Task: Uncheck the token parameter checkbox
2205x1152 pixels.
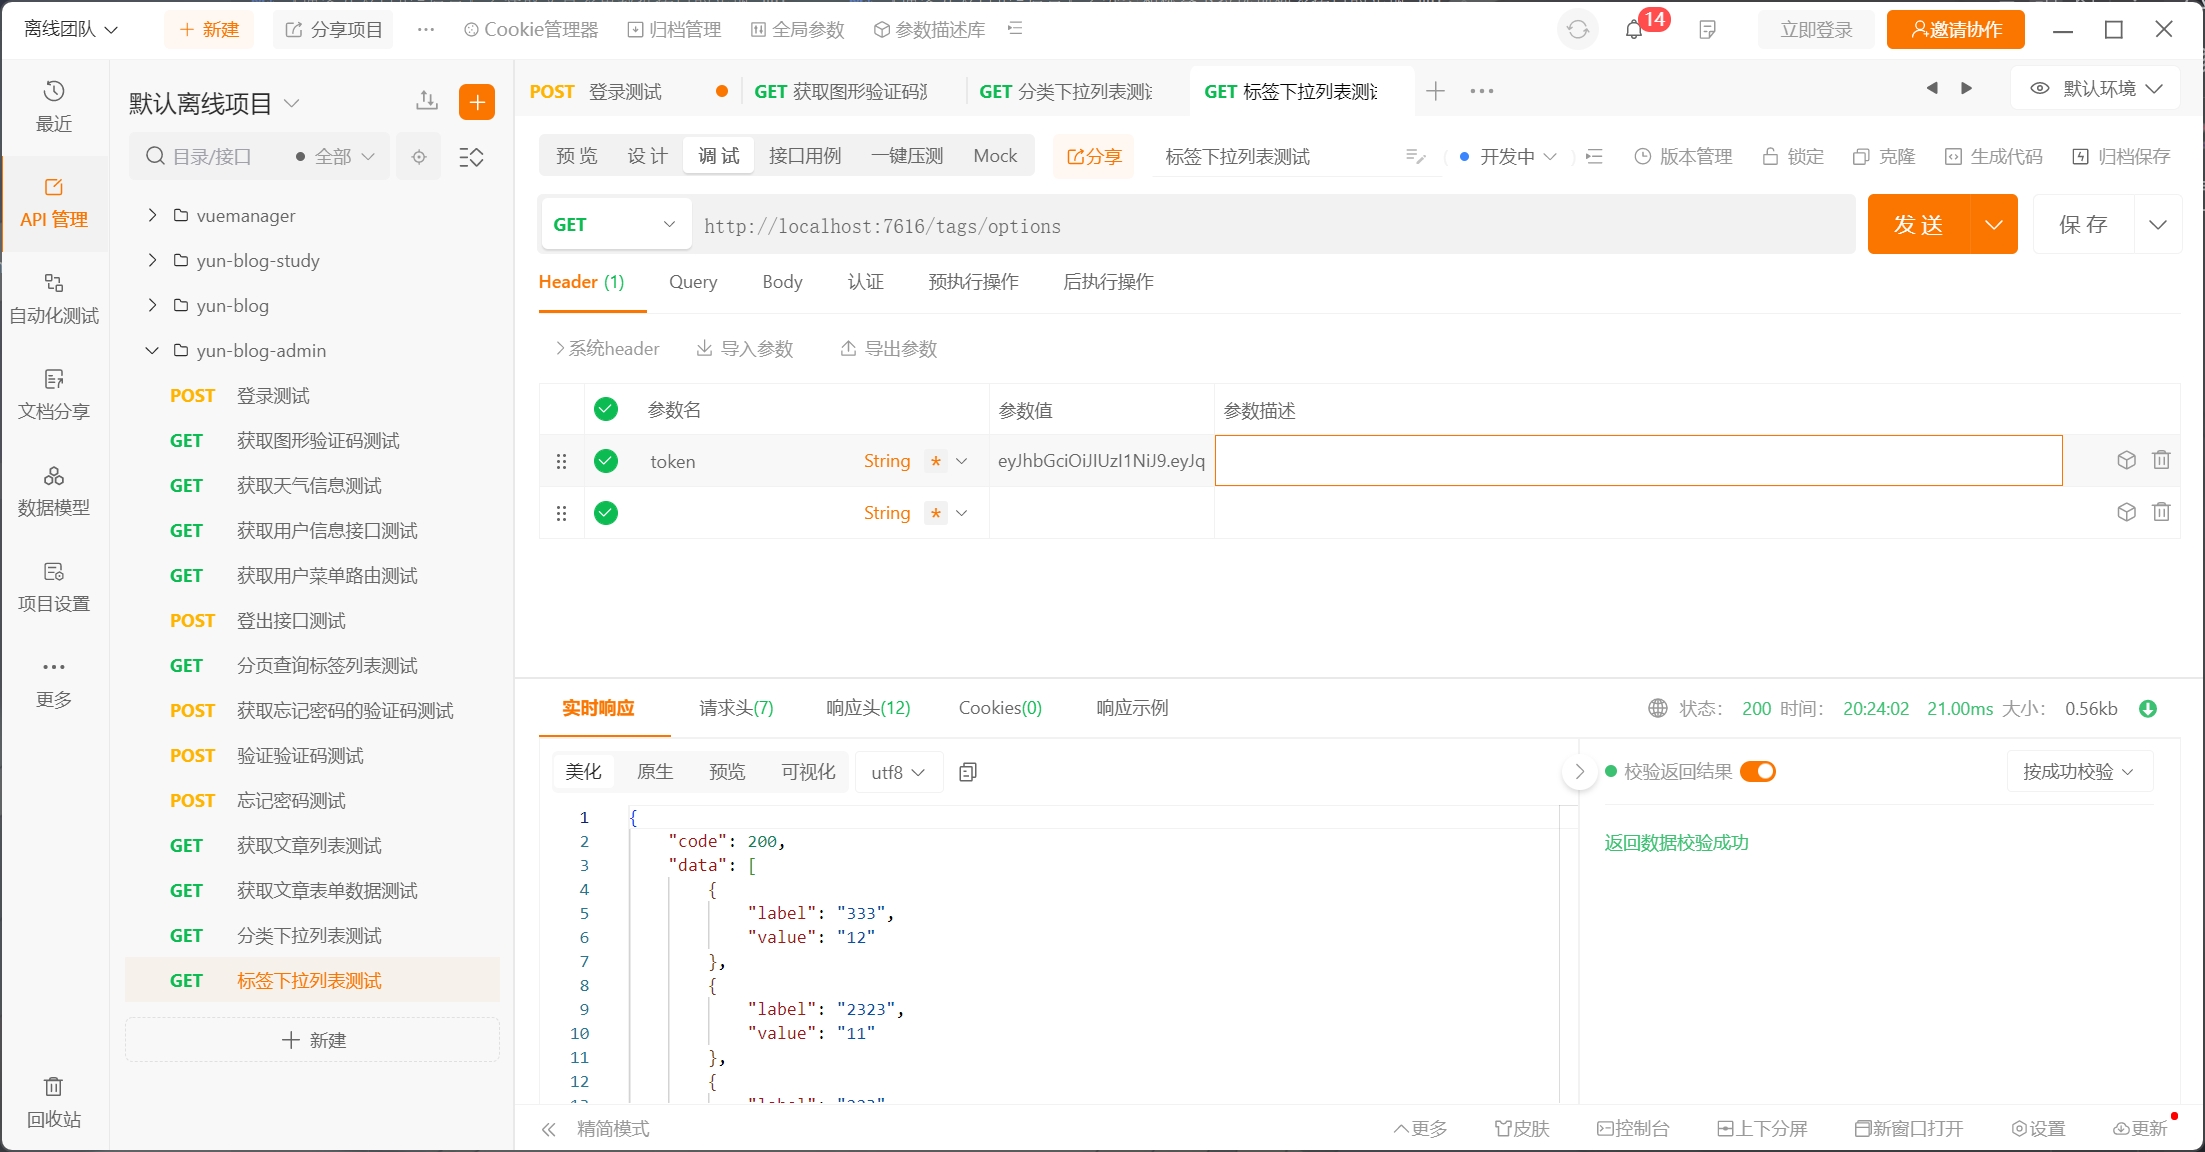Action: 606,461
